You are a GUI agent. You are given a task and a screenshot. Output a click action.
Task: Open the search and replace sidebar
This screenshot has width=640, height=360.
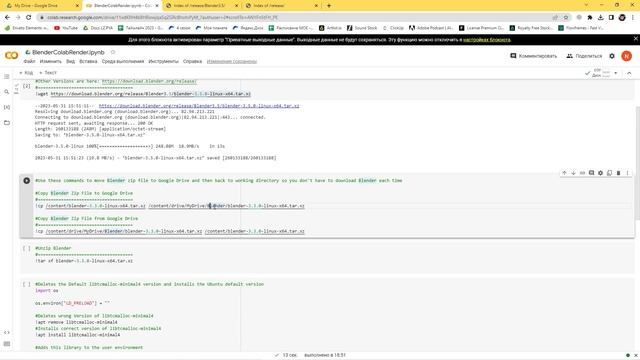pyautogui.click(x=7, y=92)
